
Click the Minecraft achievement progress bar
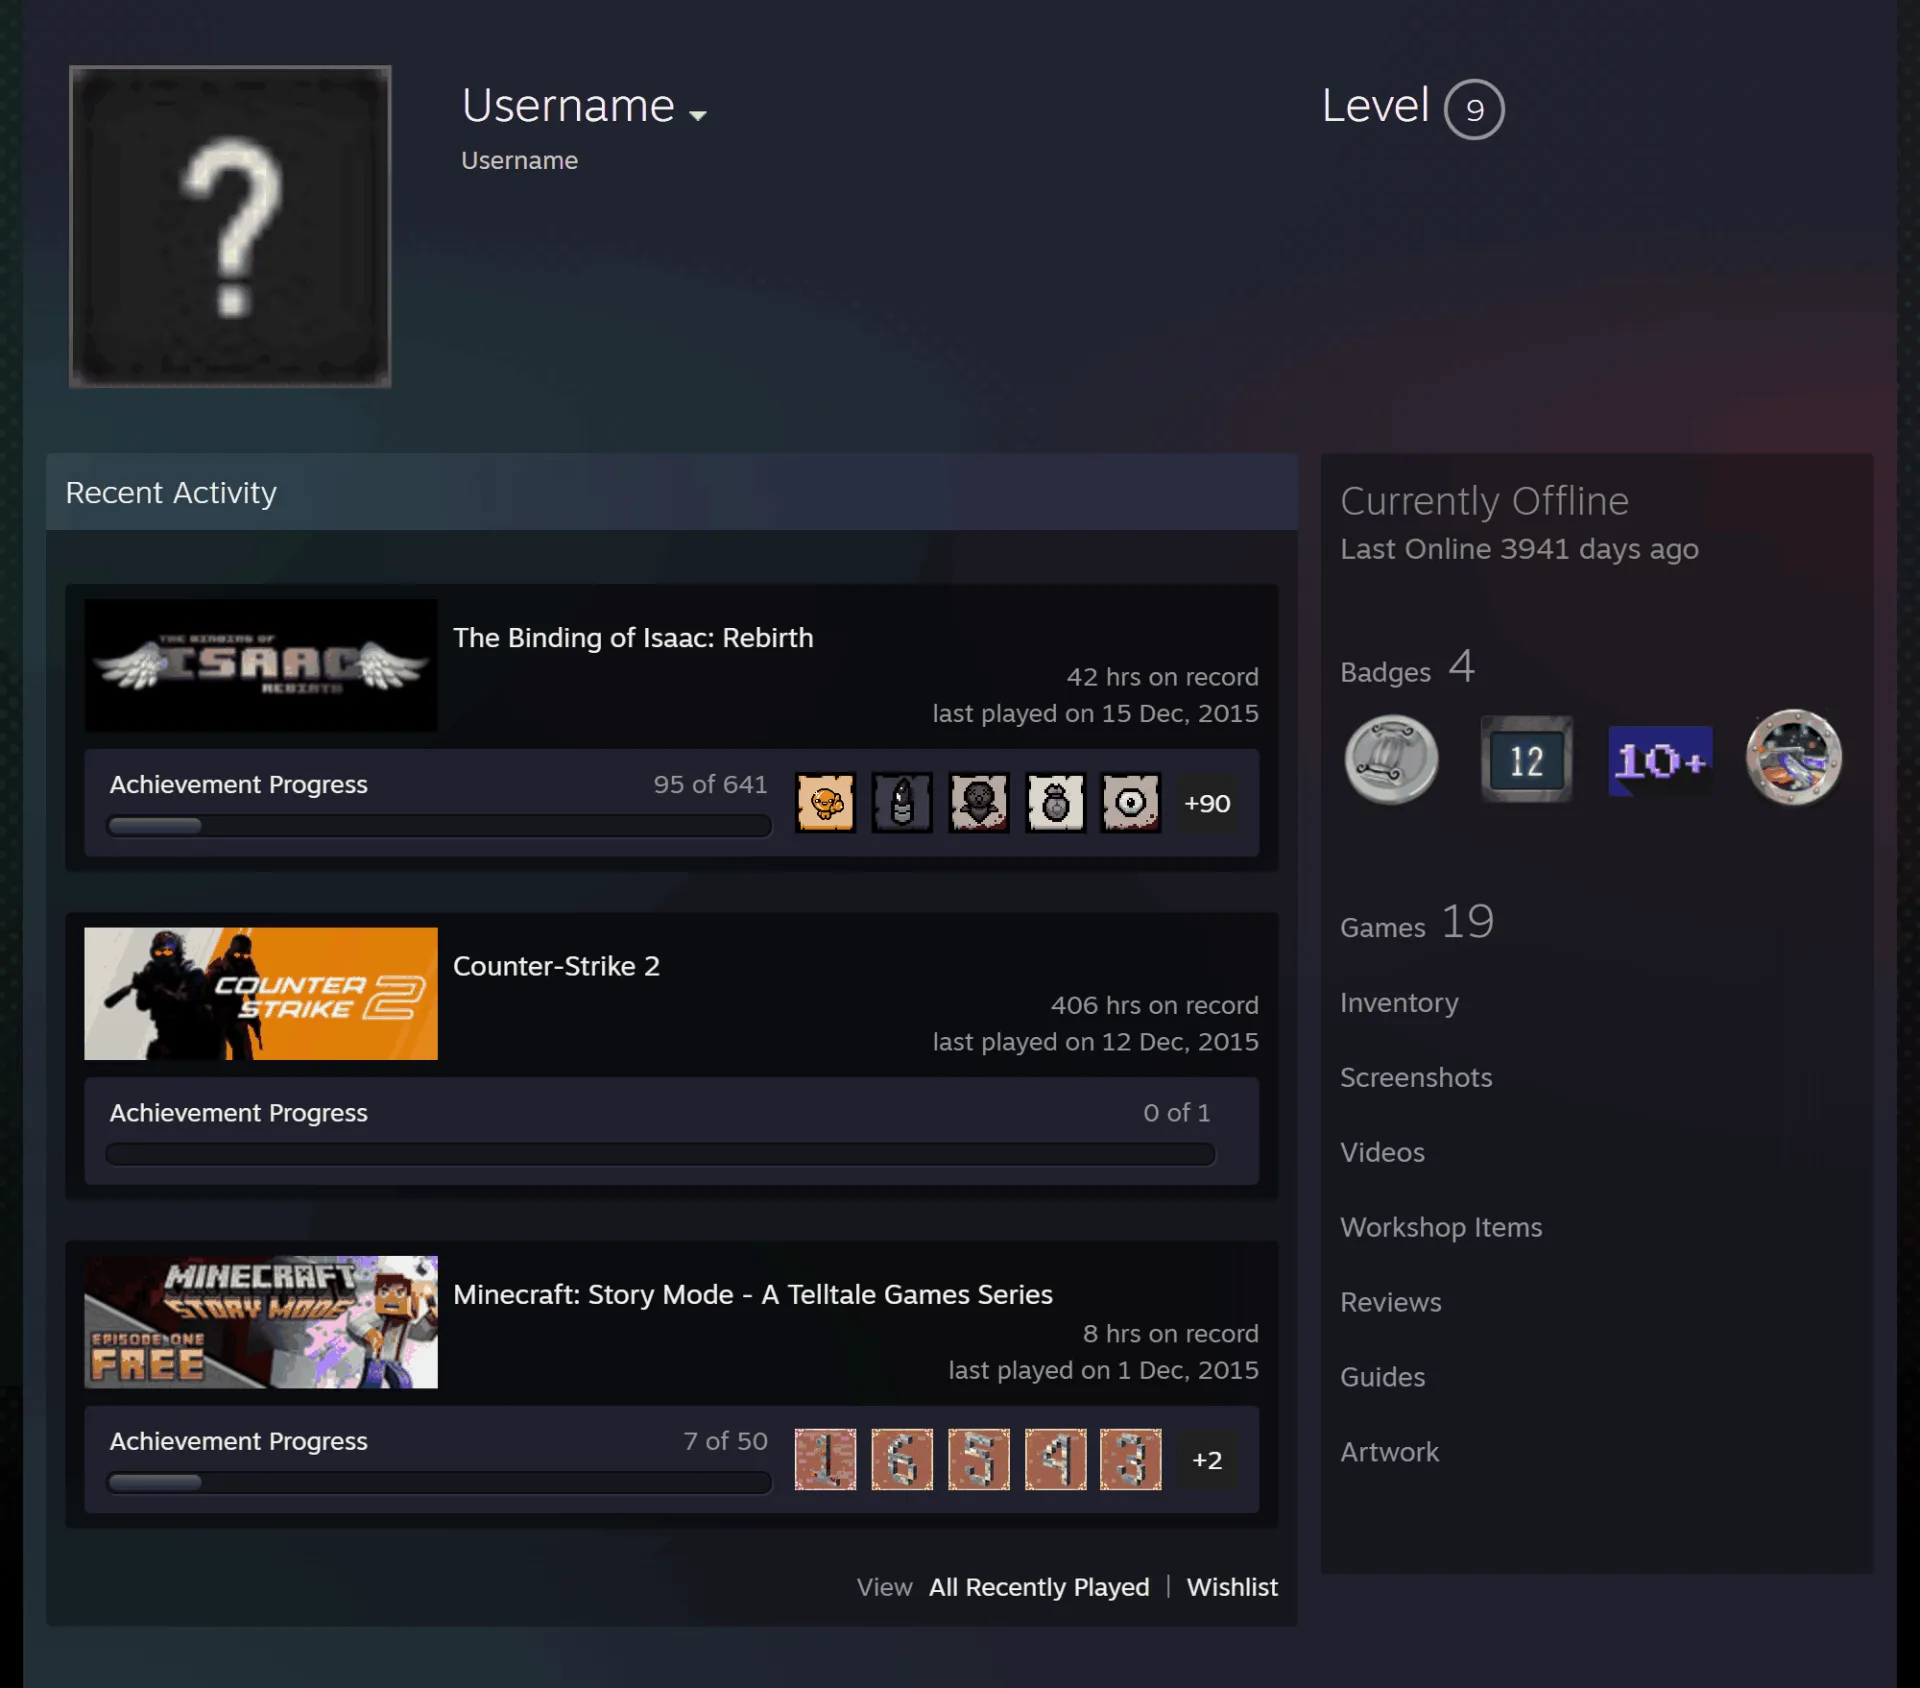point(439,1483)
